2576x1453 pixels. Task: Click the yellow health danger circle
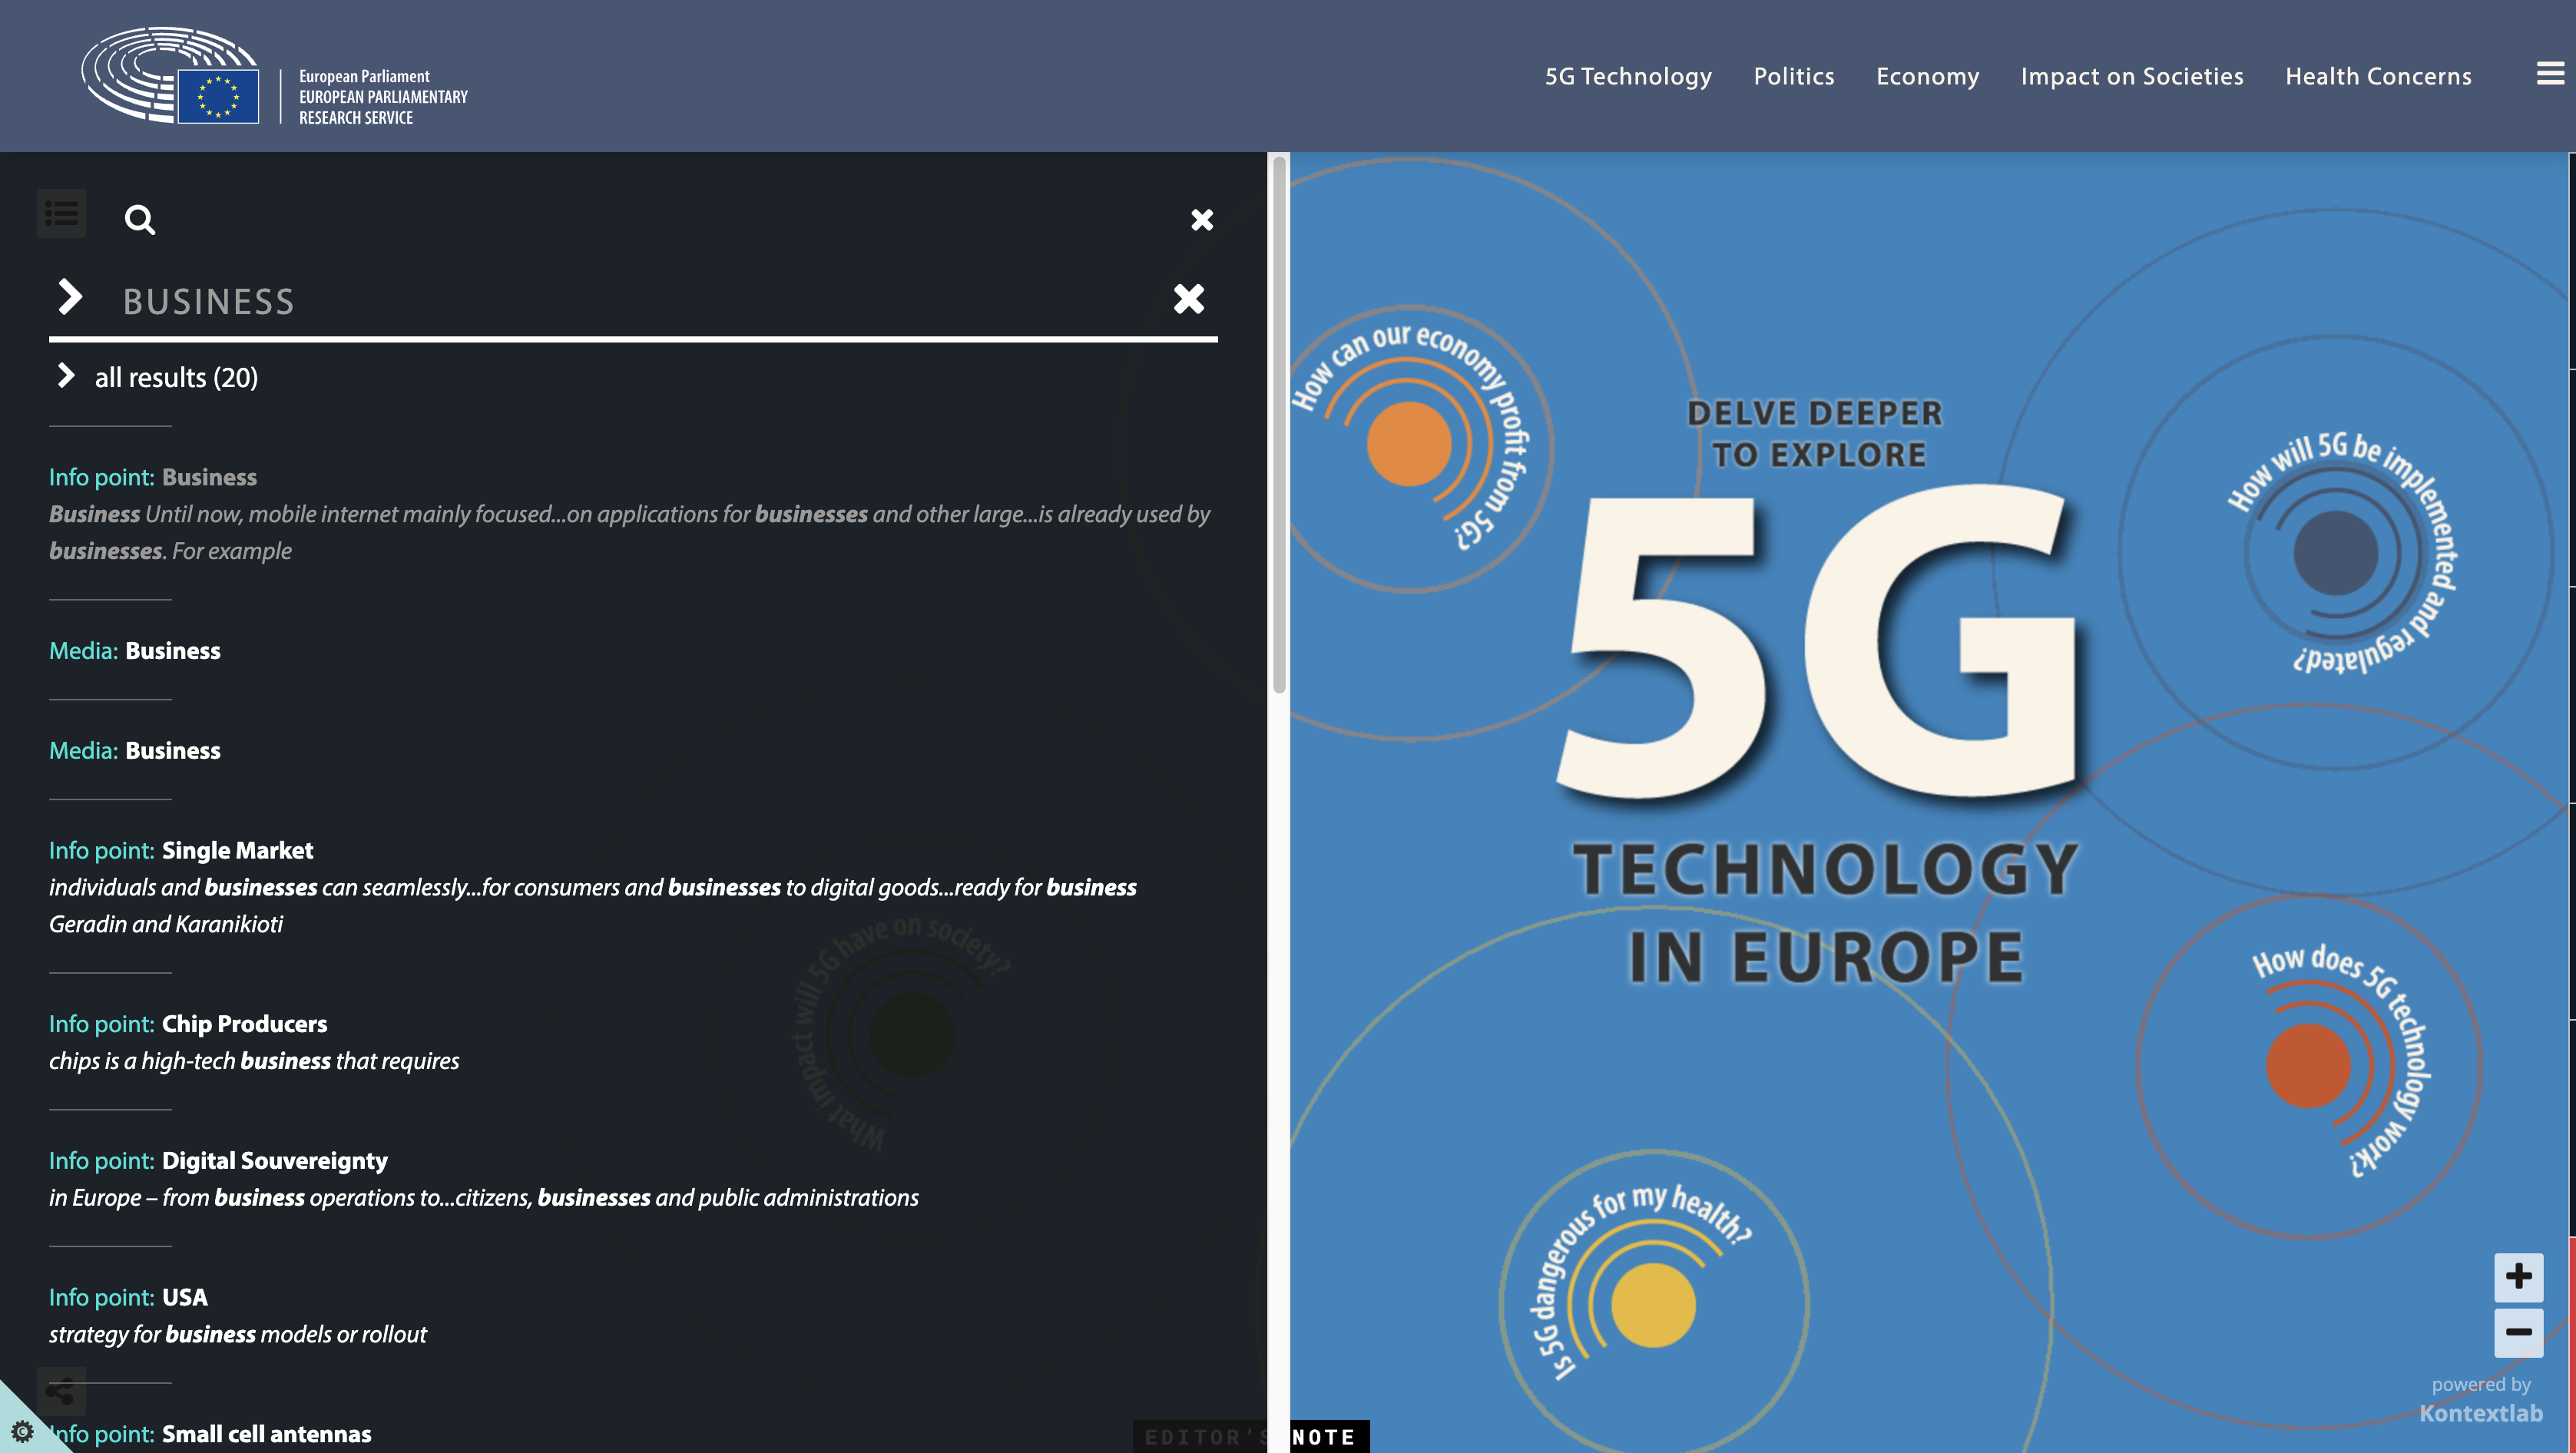(x=1653, y=1304)
